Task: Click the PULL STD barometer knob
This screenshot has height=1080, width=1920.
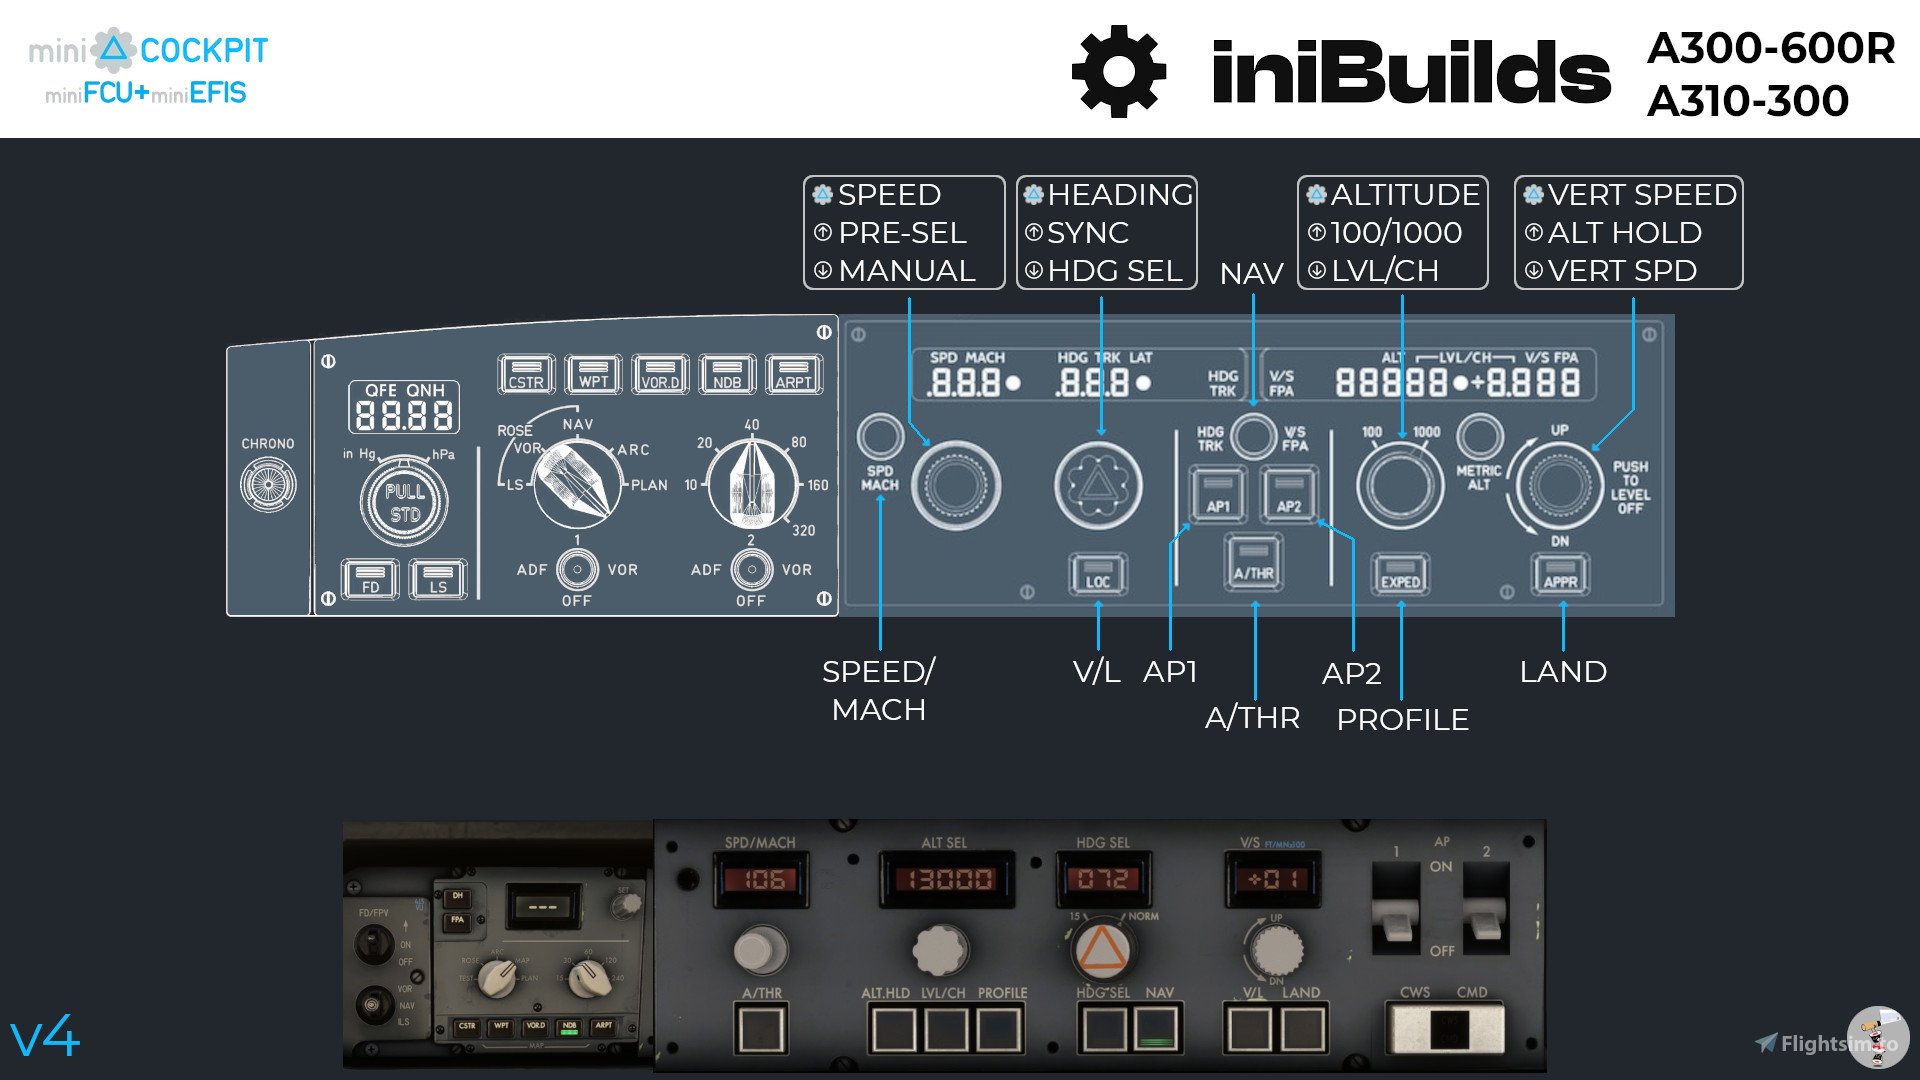Action: pyautogui.click(x=404, y=502)
